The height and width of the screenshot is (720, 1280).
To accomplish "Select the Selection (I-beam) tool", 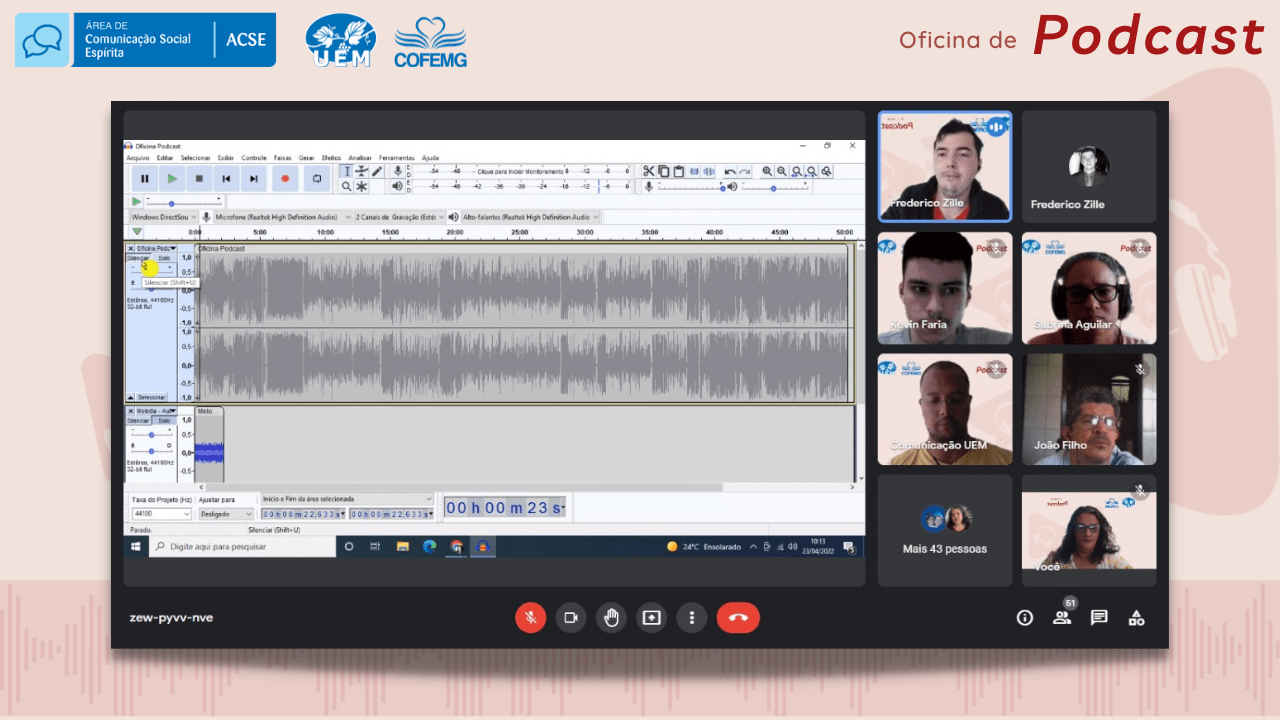I will (347, 171).
